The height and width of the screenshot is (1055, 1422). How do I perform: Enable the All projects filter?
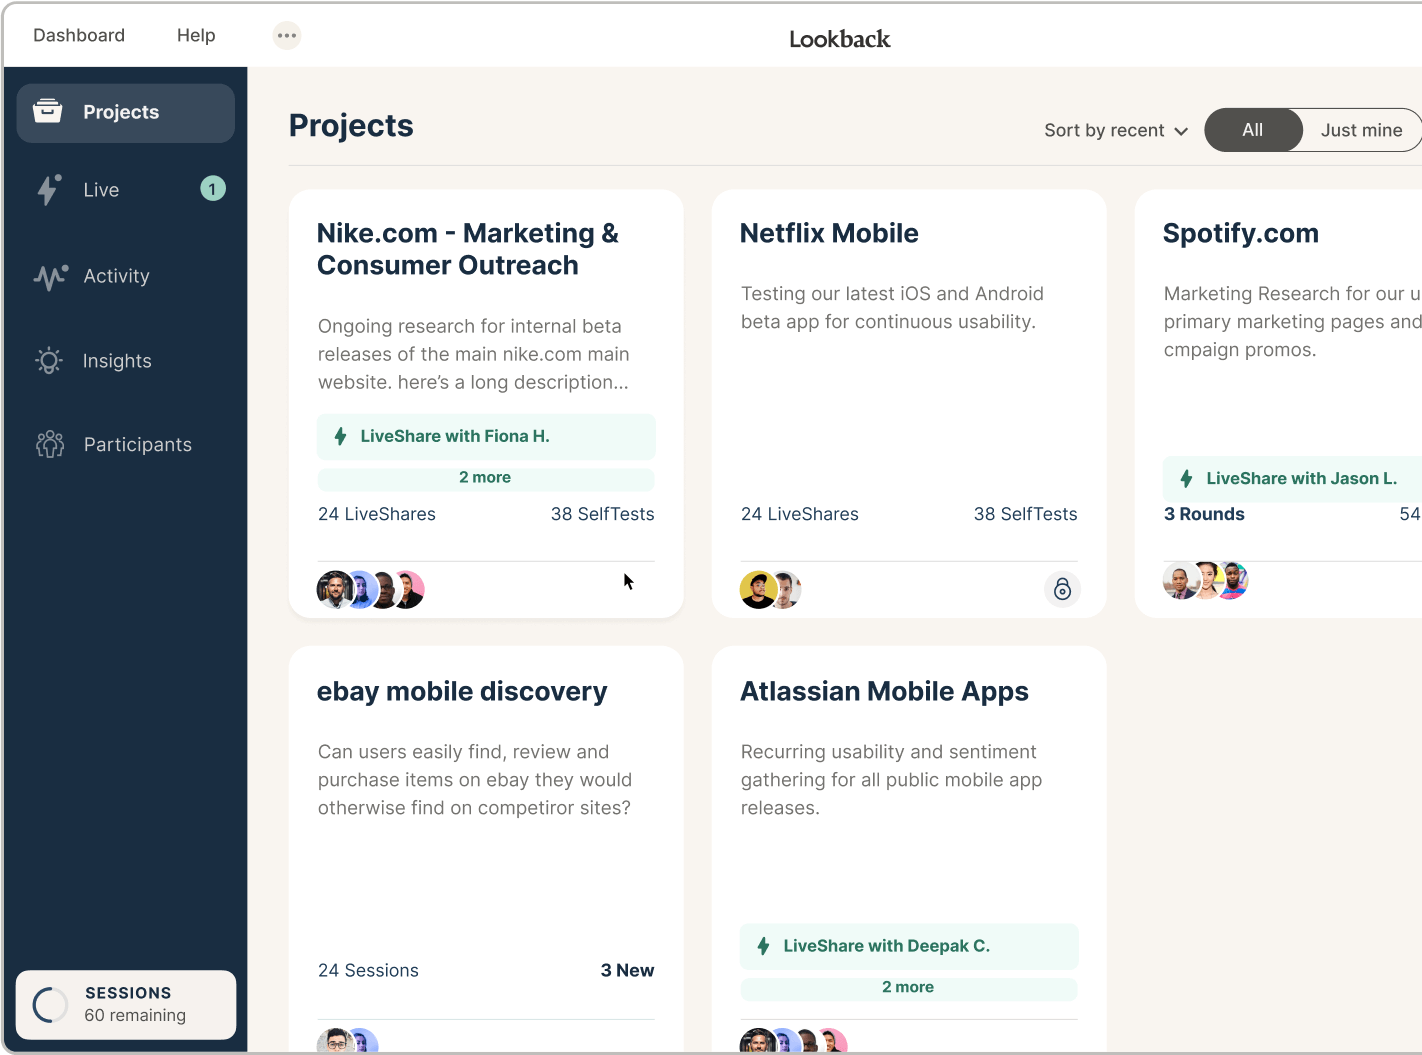(1252, 130)
